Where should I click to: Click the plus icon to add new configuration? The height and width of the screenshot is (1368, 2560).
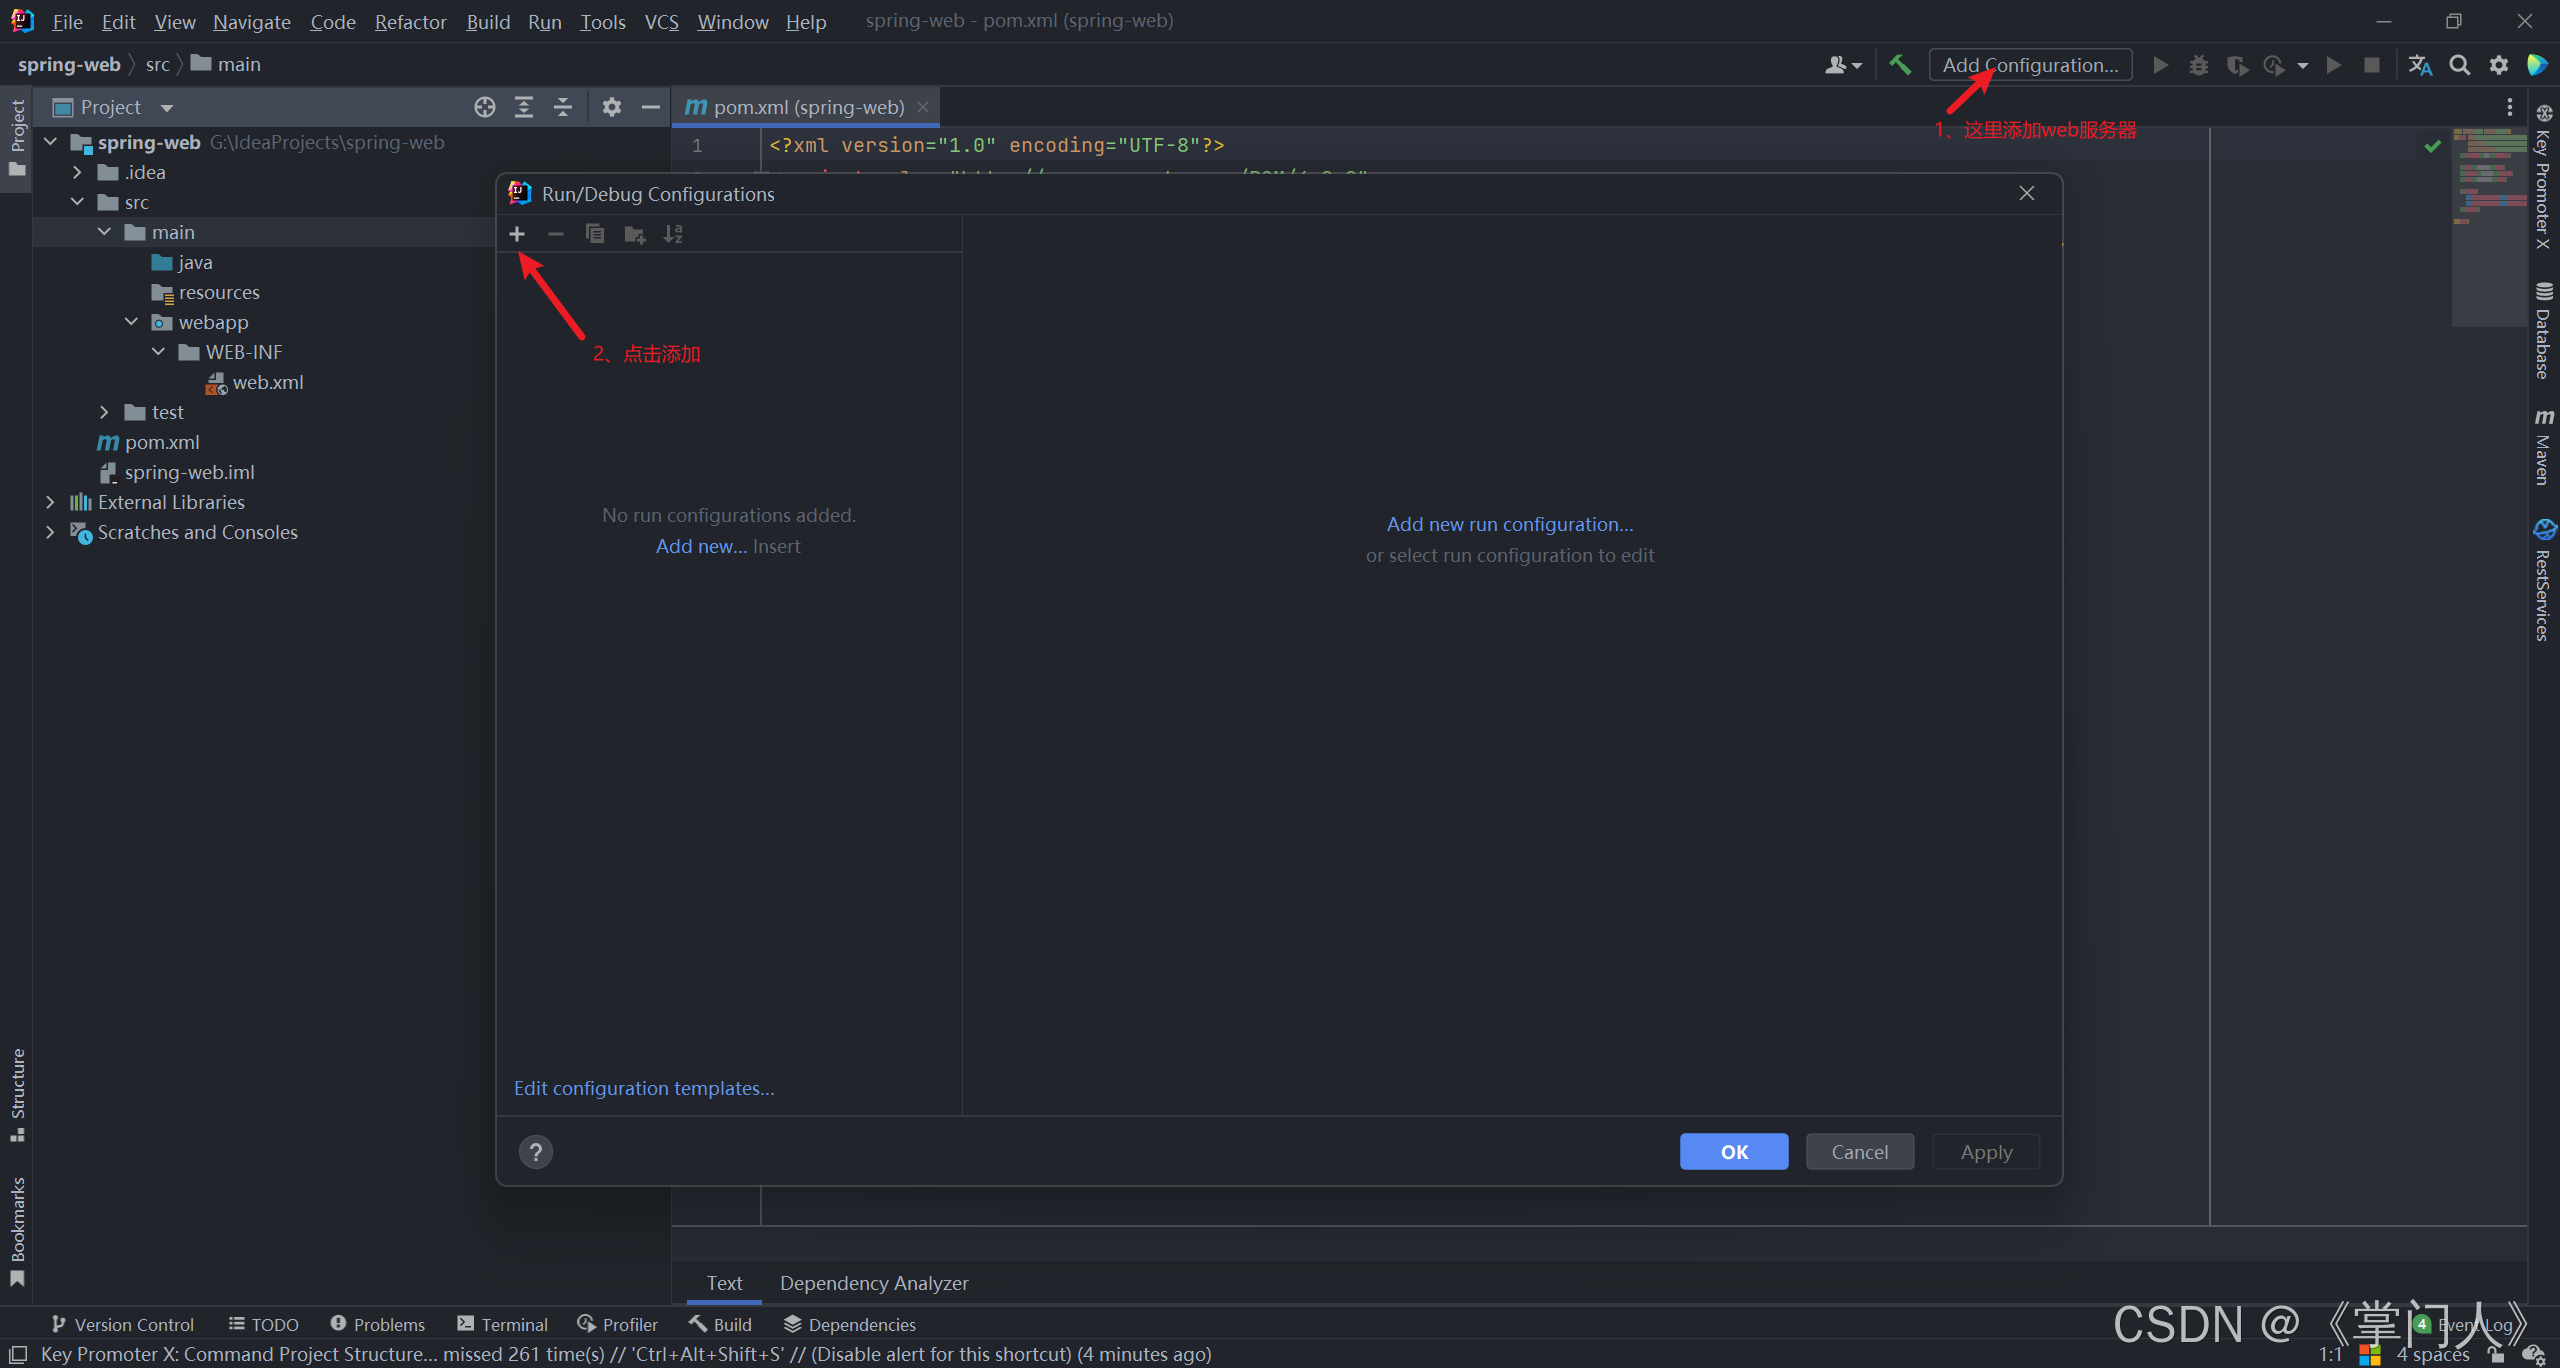click(x=517, y=234)
